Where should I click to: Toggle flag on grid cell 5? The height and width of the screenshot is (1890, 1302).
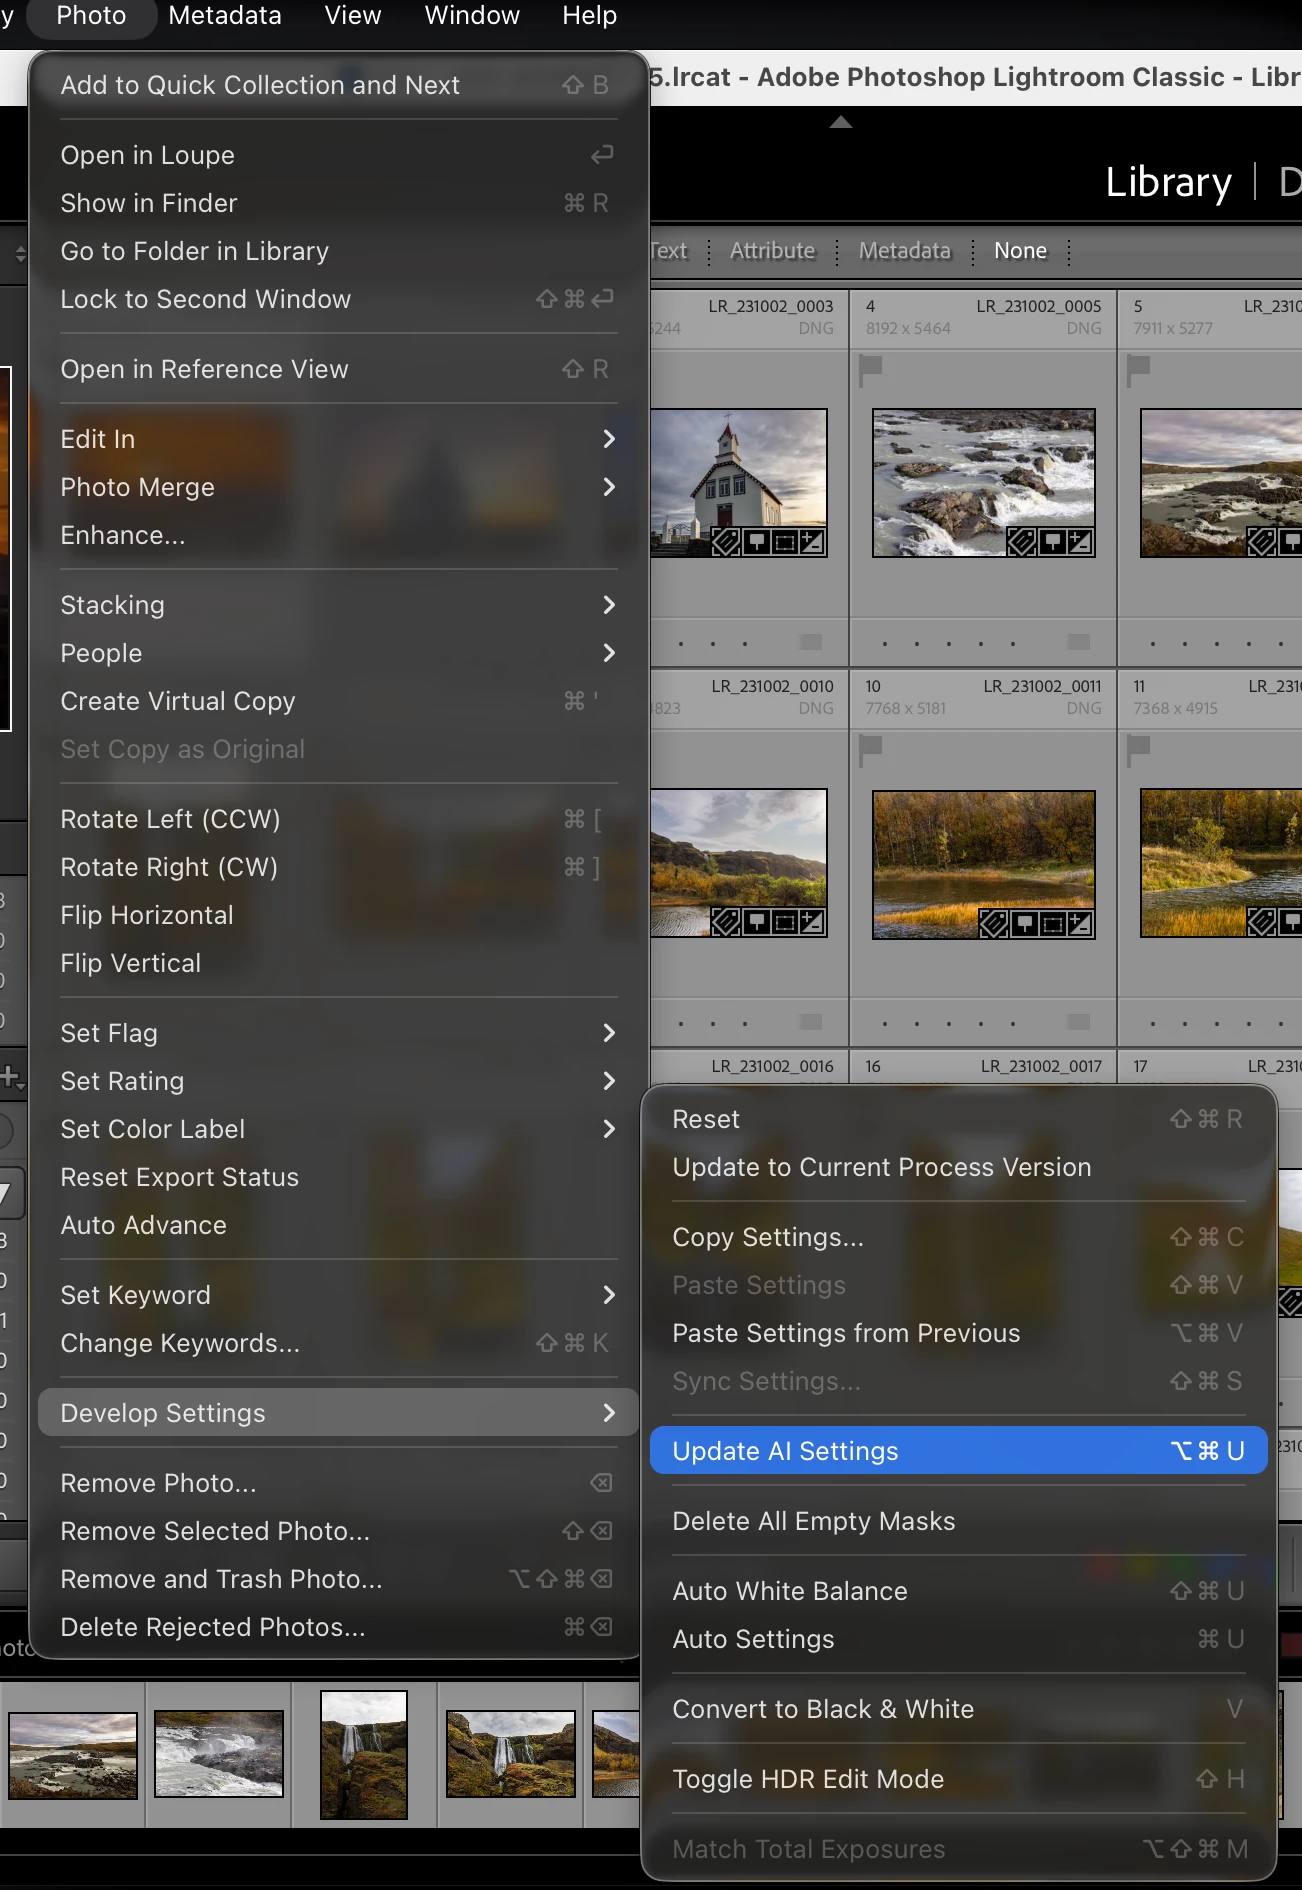(1139, 371)
